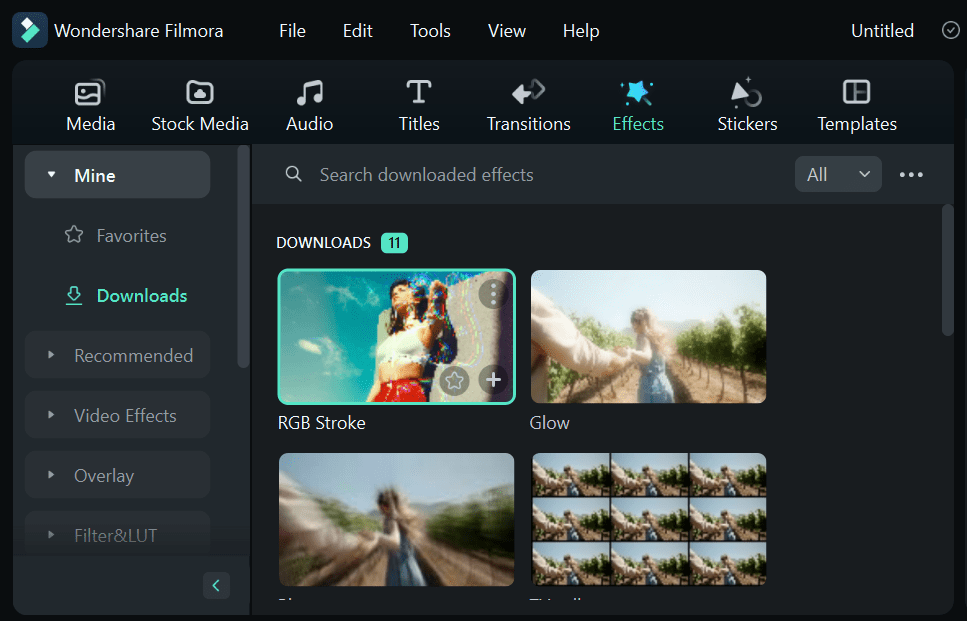
Task: Open the View menu
Action: 506,31
